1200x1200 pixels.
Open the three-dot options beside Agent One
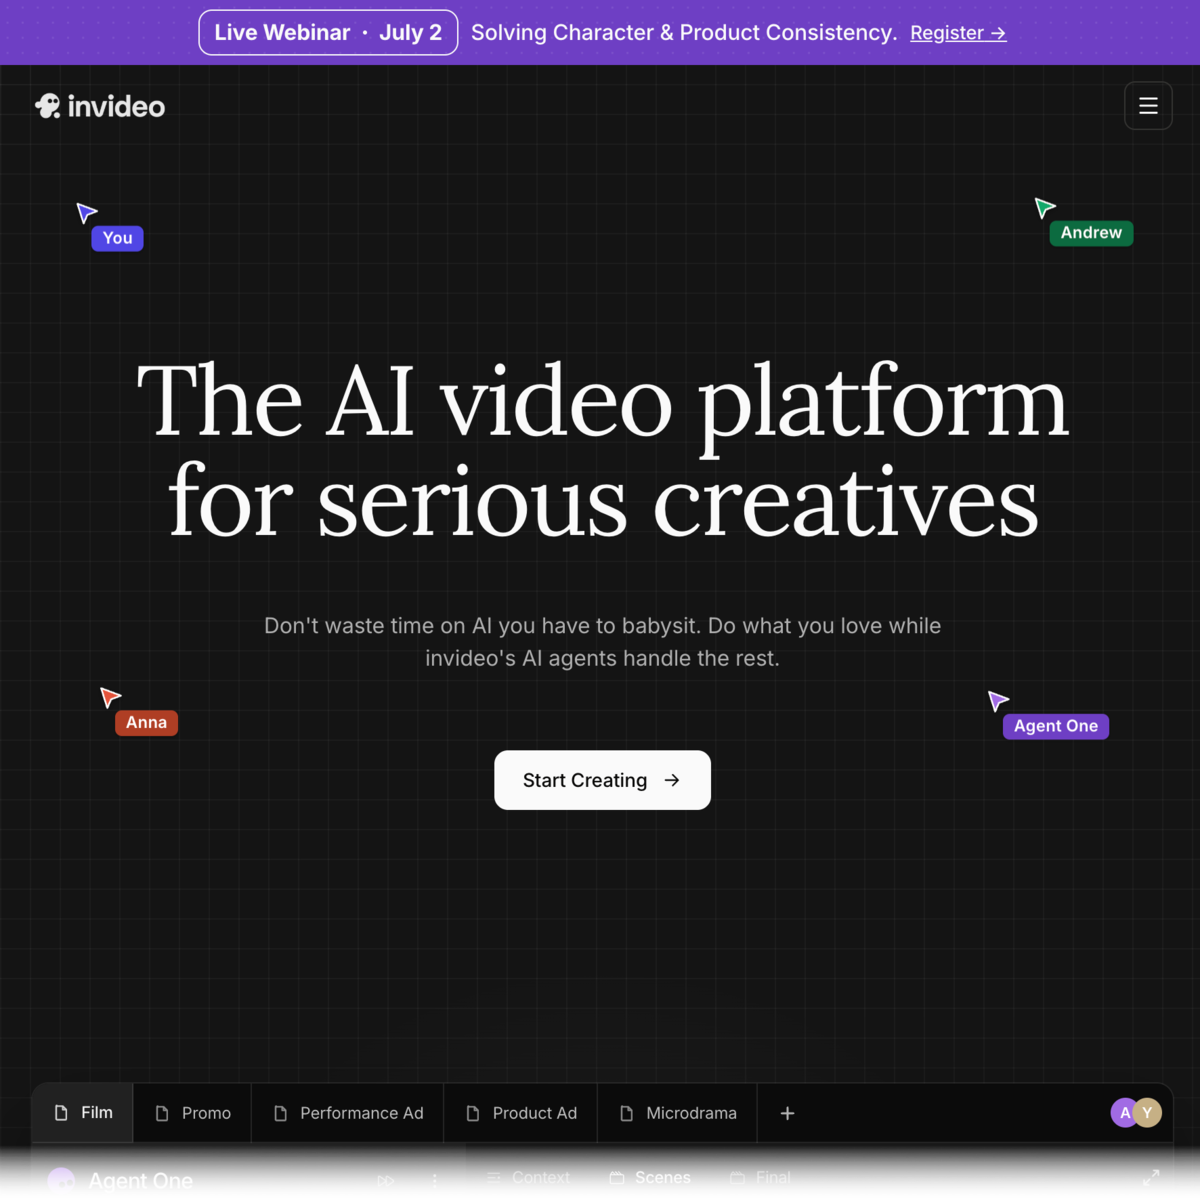pos(434,1180)
